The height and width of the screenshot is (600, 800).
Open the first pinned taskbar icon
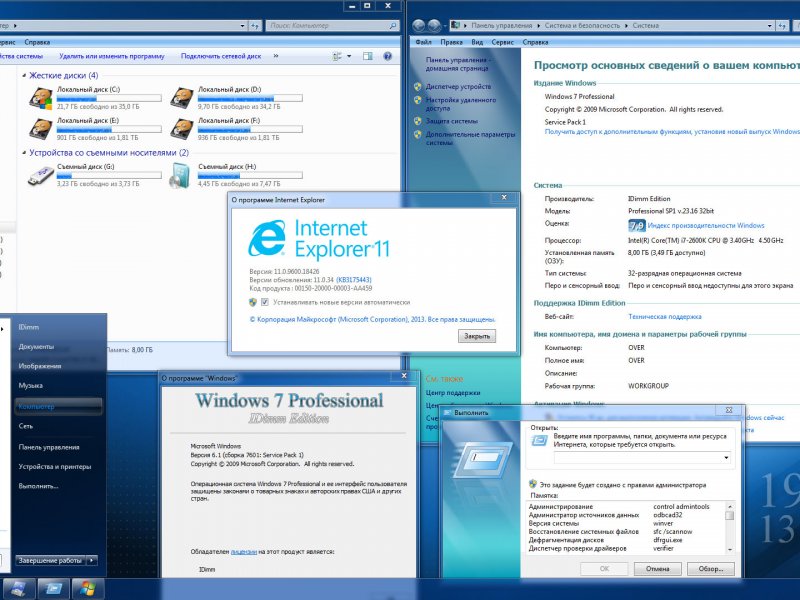click(18, 589)
